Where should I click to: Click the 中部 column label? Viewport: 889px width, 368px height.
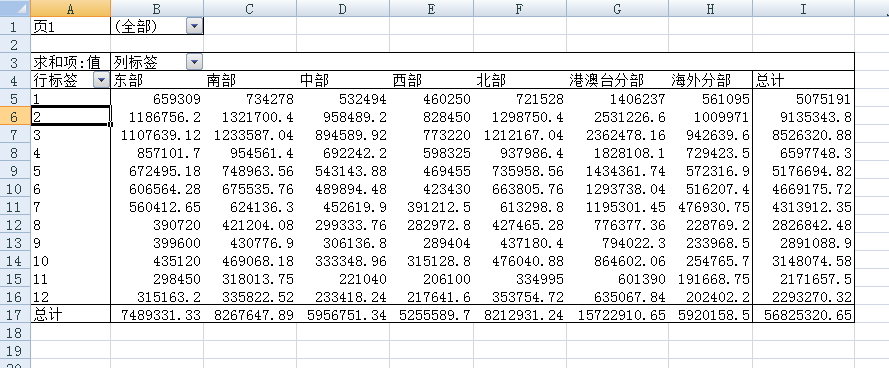point(343,81)
